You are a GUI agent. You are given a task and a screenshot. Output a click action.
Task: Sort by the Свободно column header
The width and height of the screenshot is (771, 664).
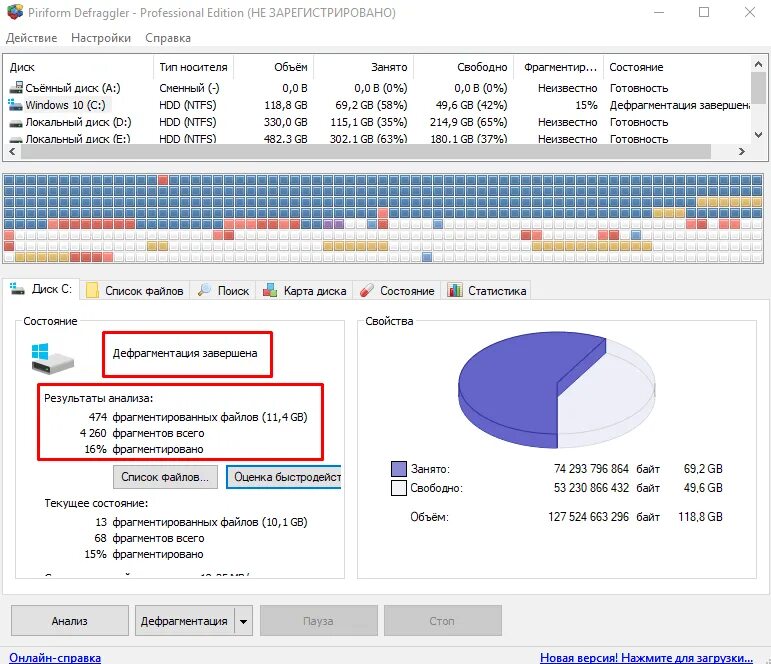click(464, 67)
